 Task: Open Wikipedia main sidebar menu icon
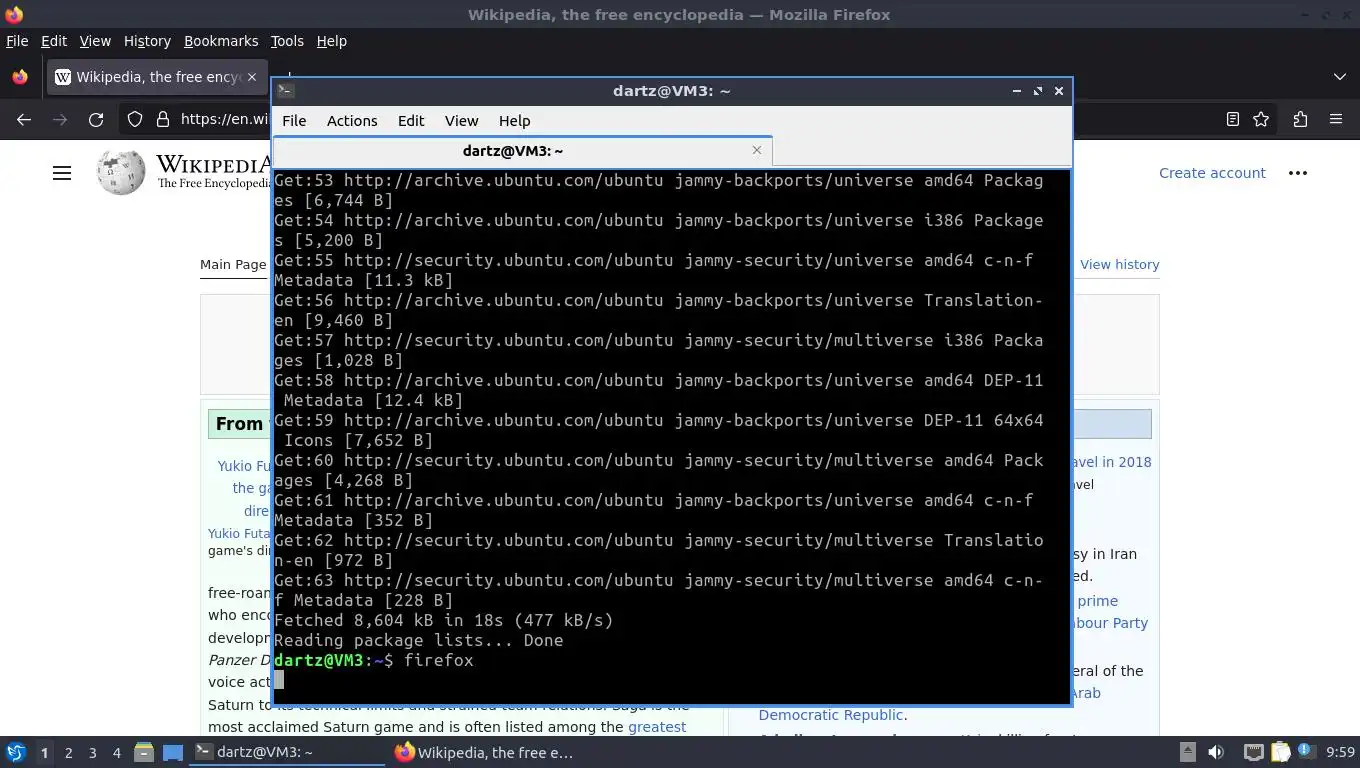[62, 173]
